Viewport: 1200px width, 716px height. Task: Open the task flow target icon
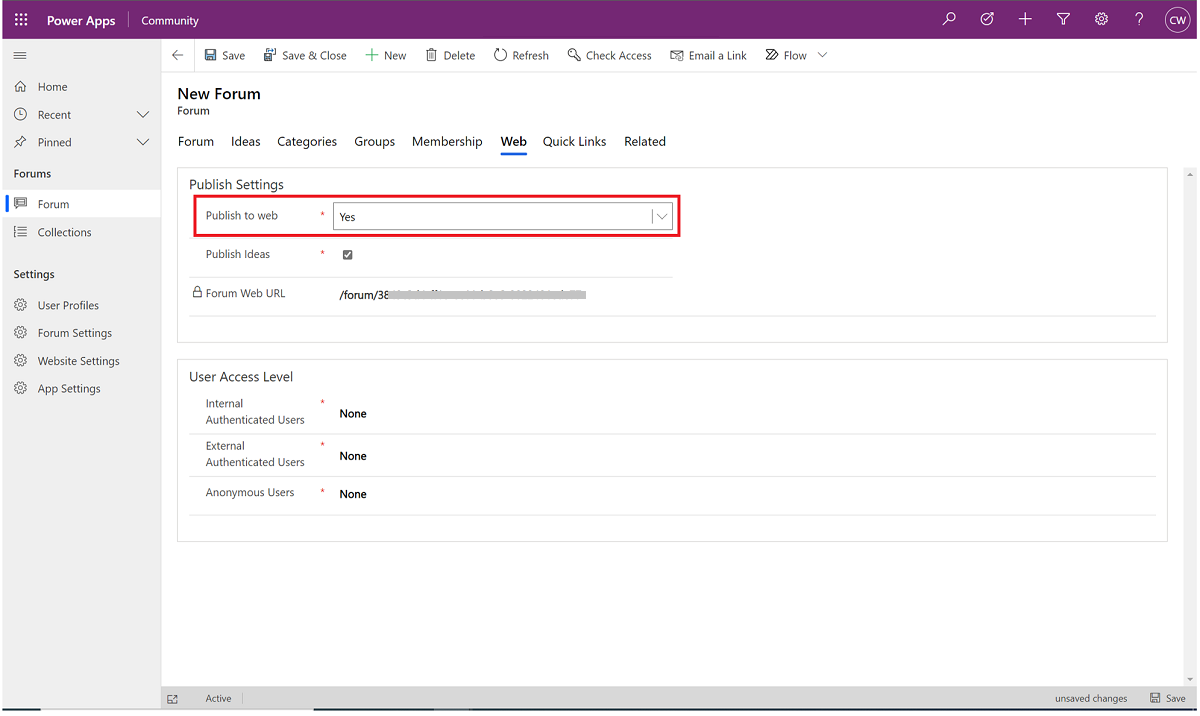pyautogui.click(x=987, y=19)
